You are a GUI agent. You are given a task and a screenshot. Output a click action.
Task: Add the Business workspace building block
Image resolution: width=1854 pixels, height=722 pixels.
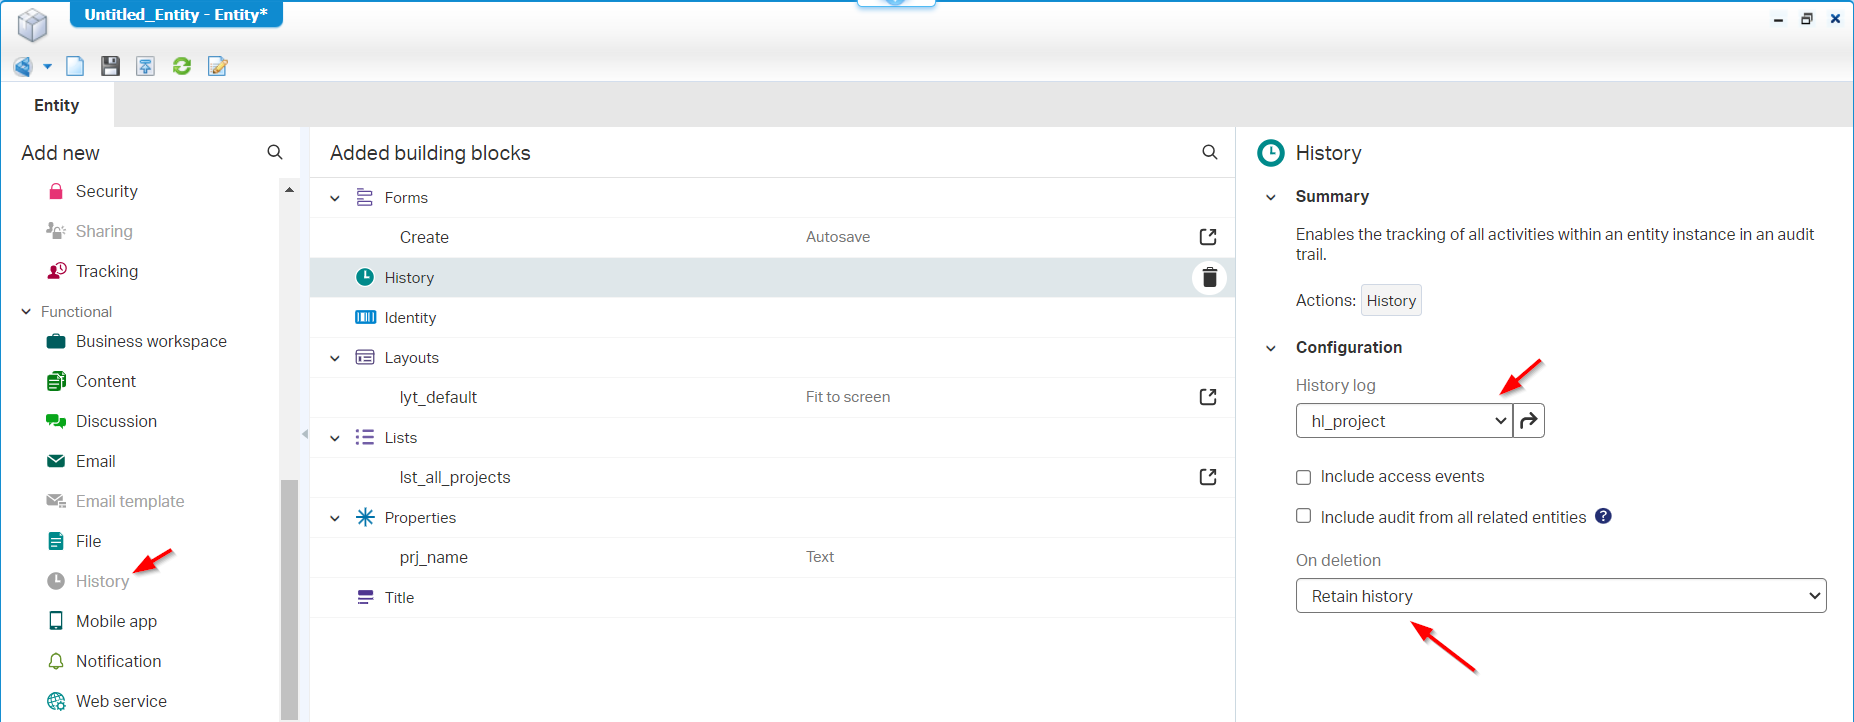pos(151,341)
